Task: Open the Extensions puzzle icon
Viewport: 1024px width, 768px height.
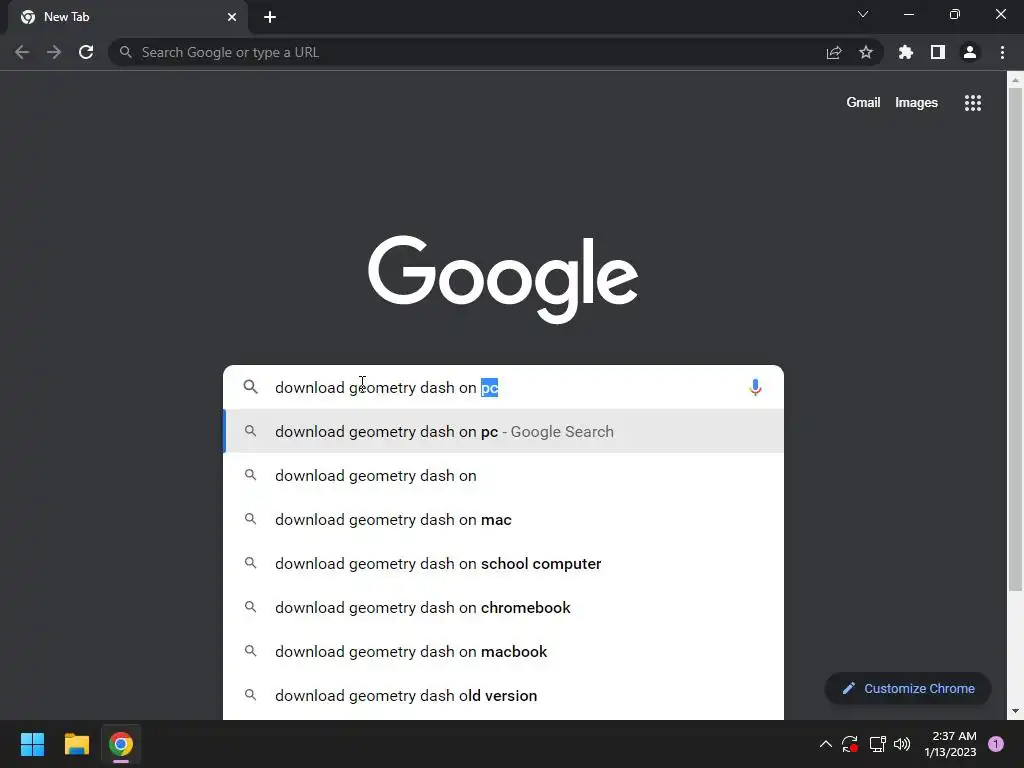Action: (x=906, y=52)
